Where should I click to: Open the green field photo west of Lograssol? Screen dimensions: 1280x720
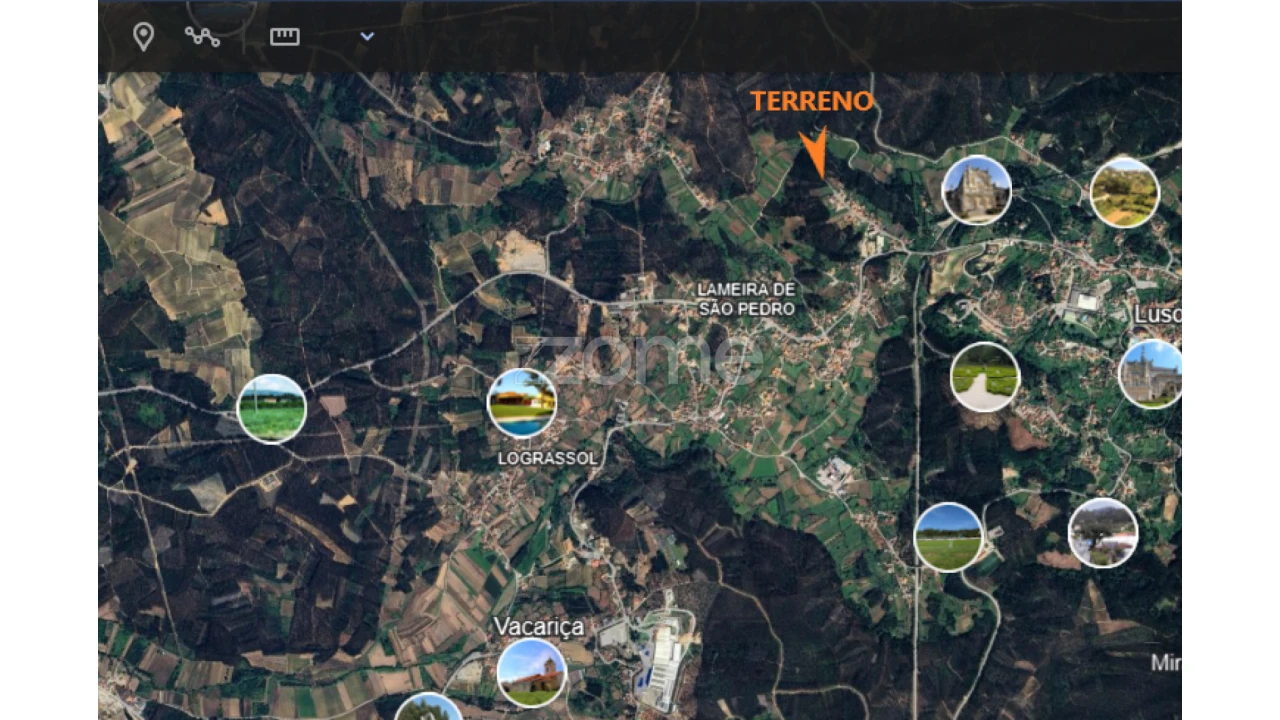pos(272,409)
